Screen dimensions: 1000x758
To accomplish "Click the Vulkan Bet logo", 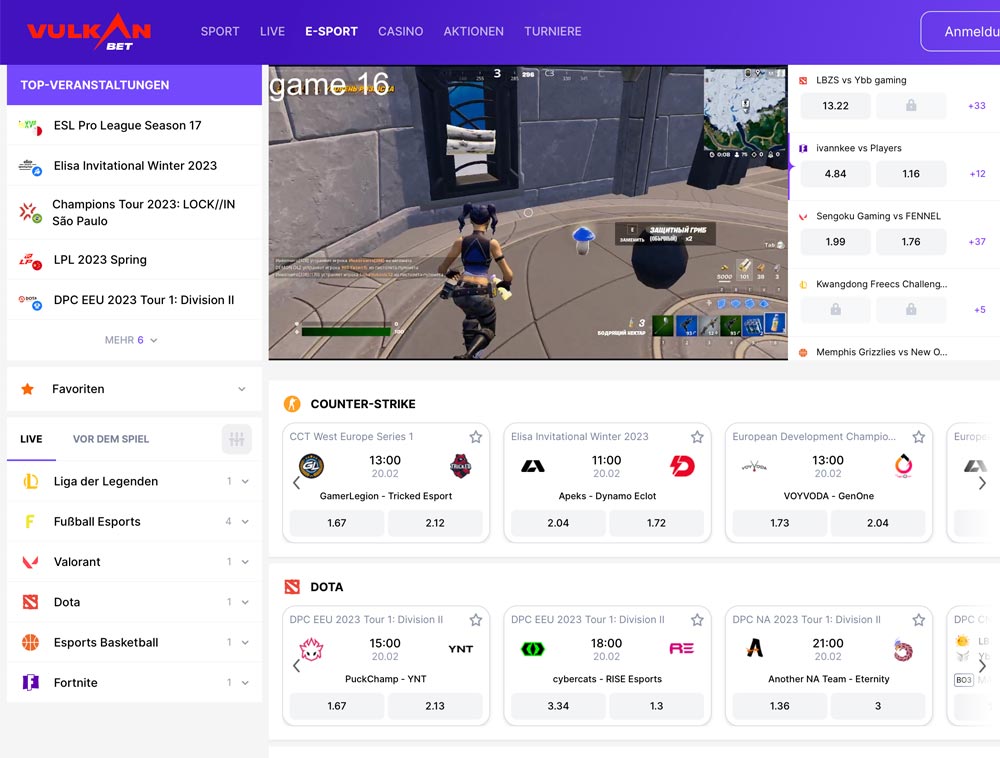I will pos(89,32).
